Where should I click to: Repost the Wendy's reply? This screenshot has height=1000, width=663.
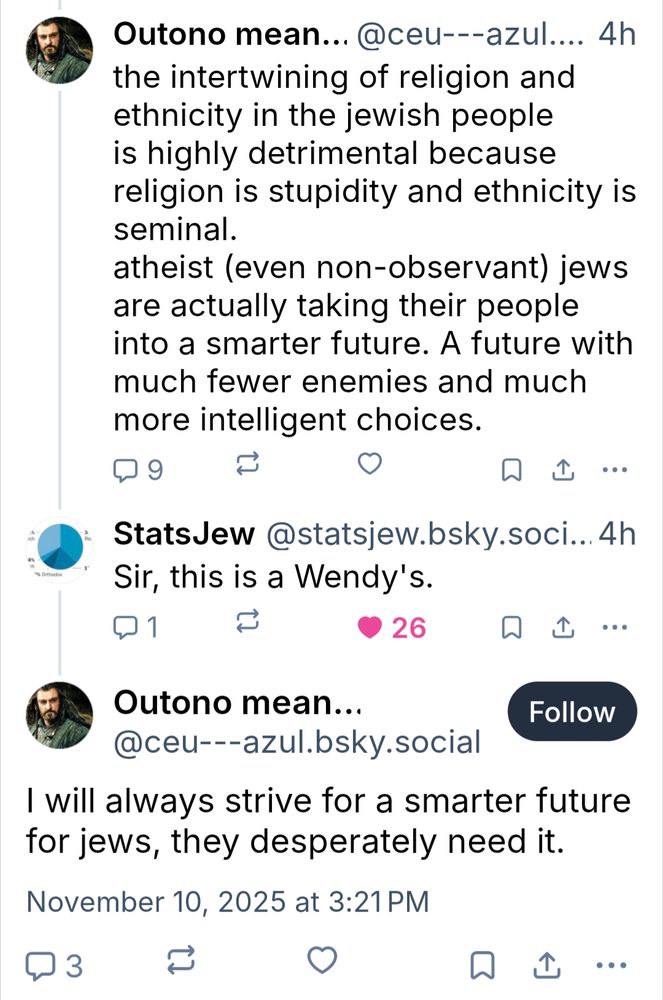click(248, 624)
